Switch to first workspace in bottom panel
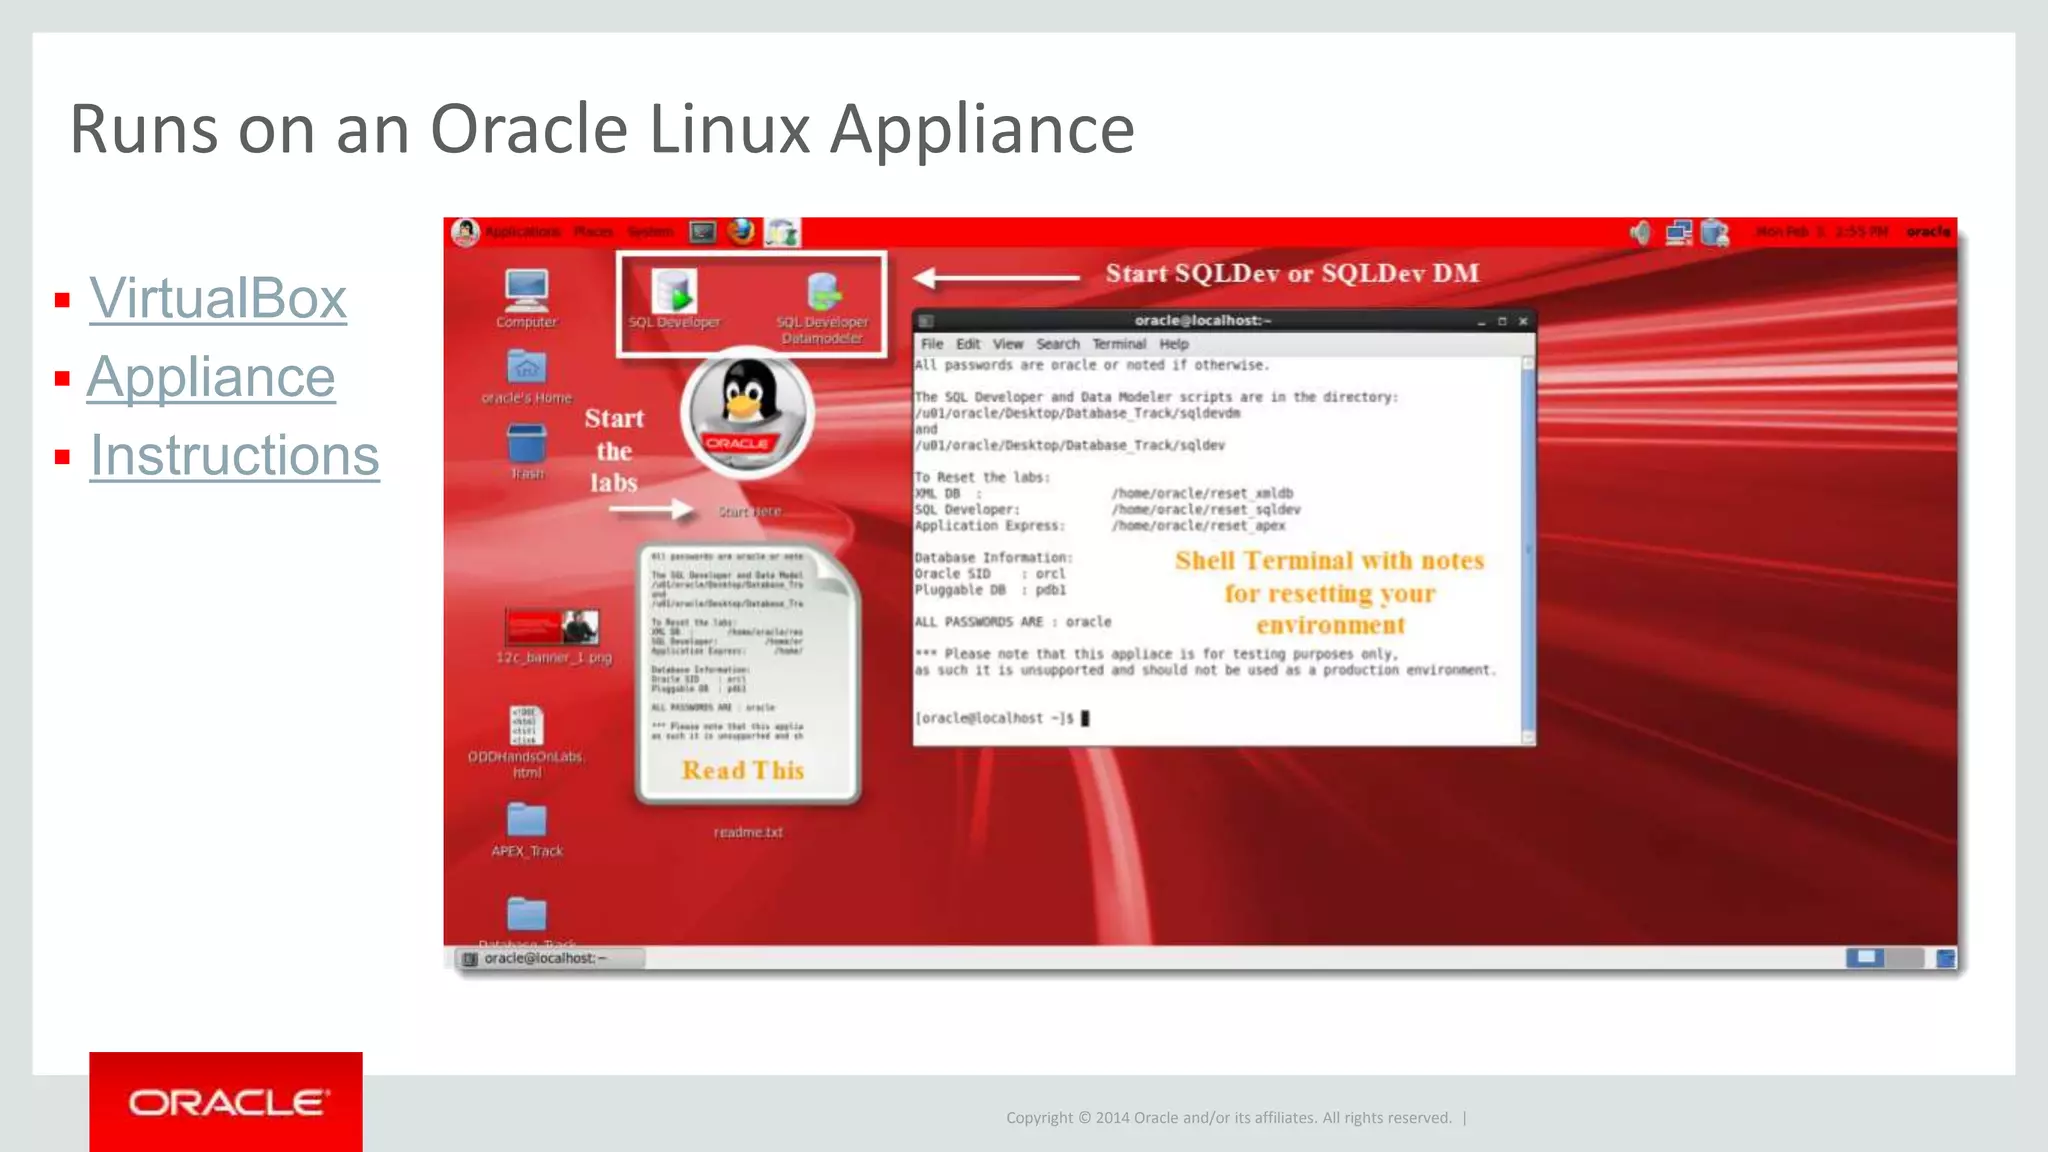Viewport: 2048px width, 1152px height. 1865,958
